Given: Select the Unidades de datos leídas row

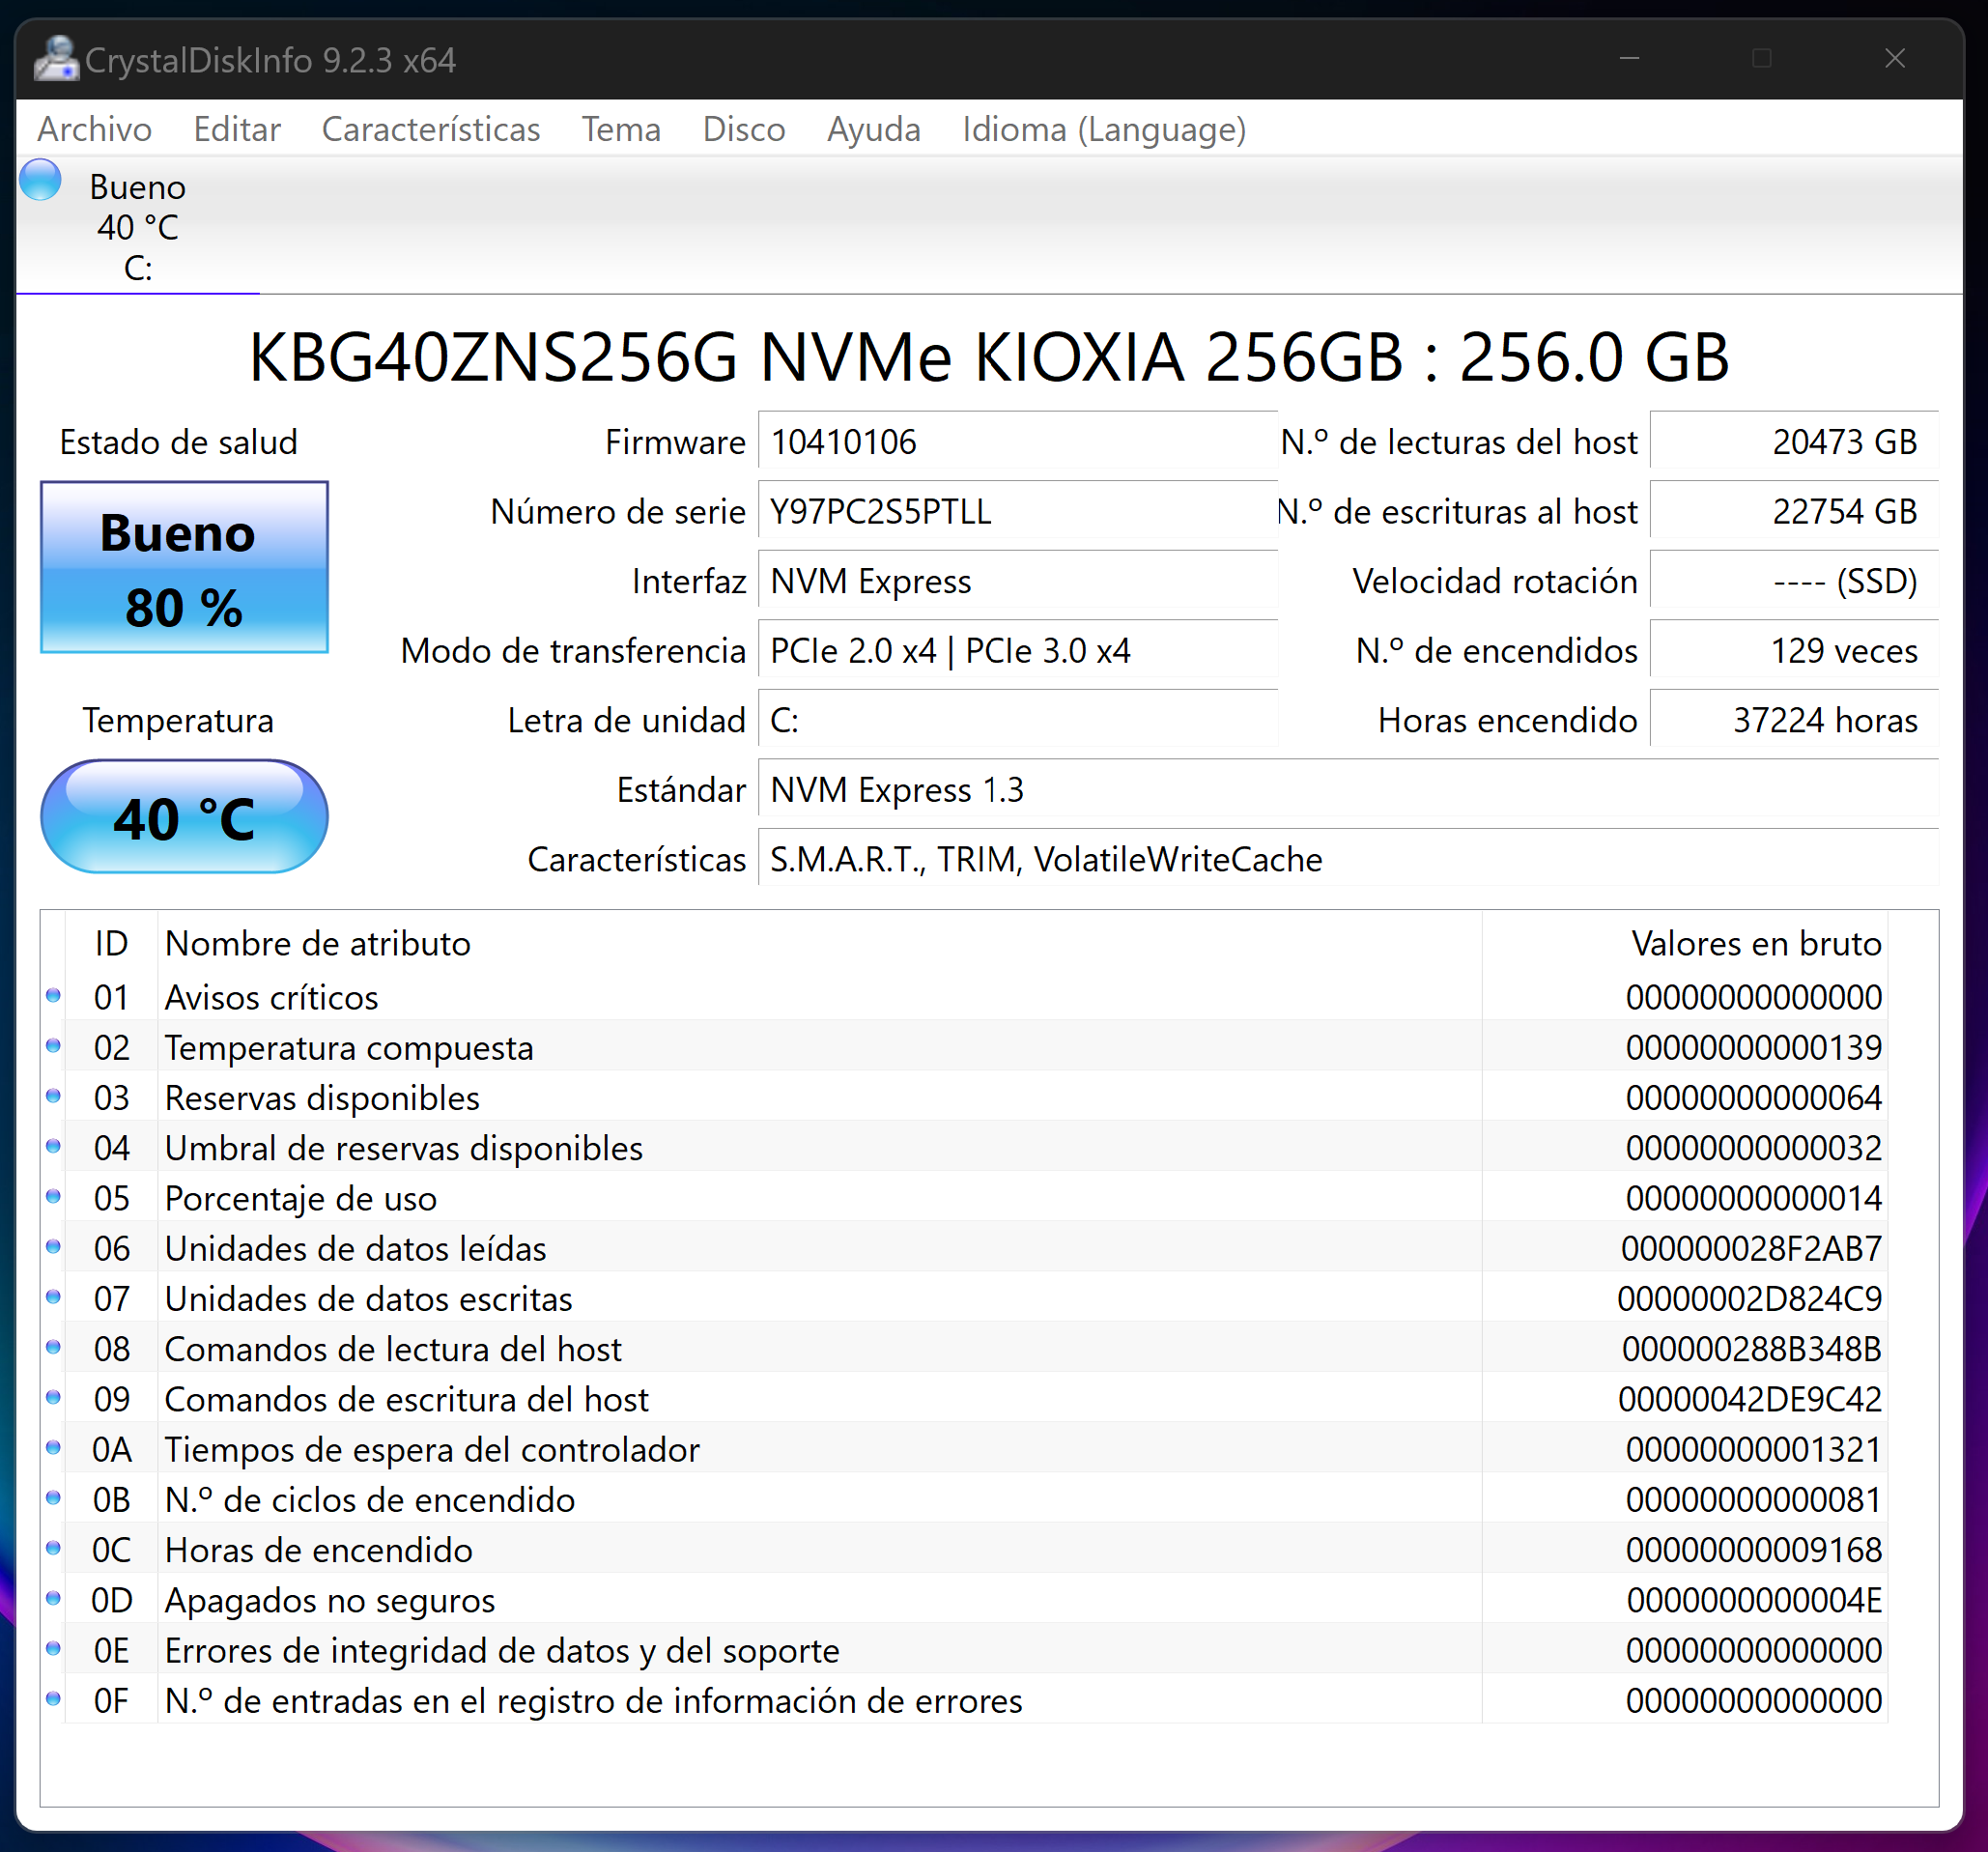Looking at the screenshot, I should tap(965, 1248).
